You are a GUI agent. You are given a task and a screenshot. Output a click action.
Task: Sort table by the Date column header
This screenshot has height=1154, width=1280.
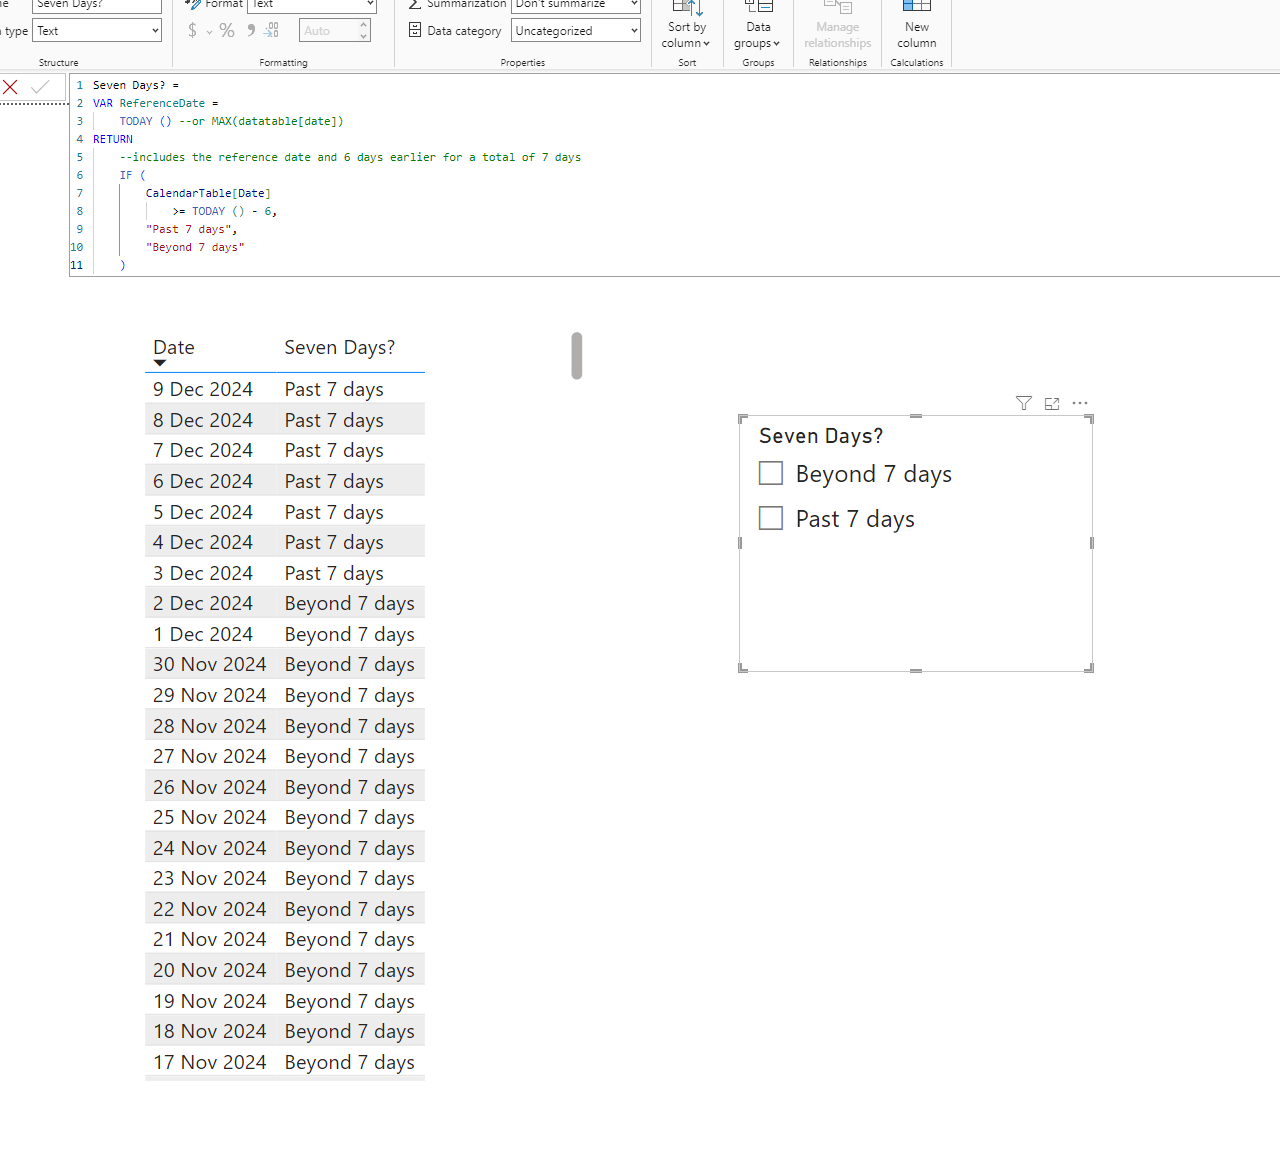point(174,348)
